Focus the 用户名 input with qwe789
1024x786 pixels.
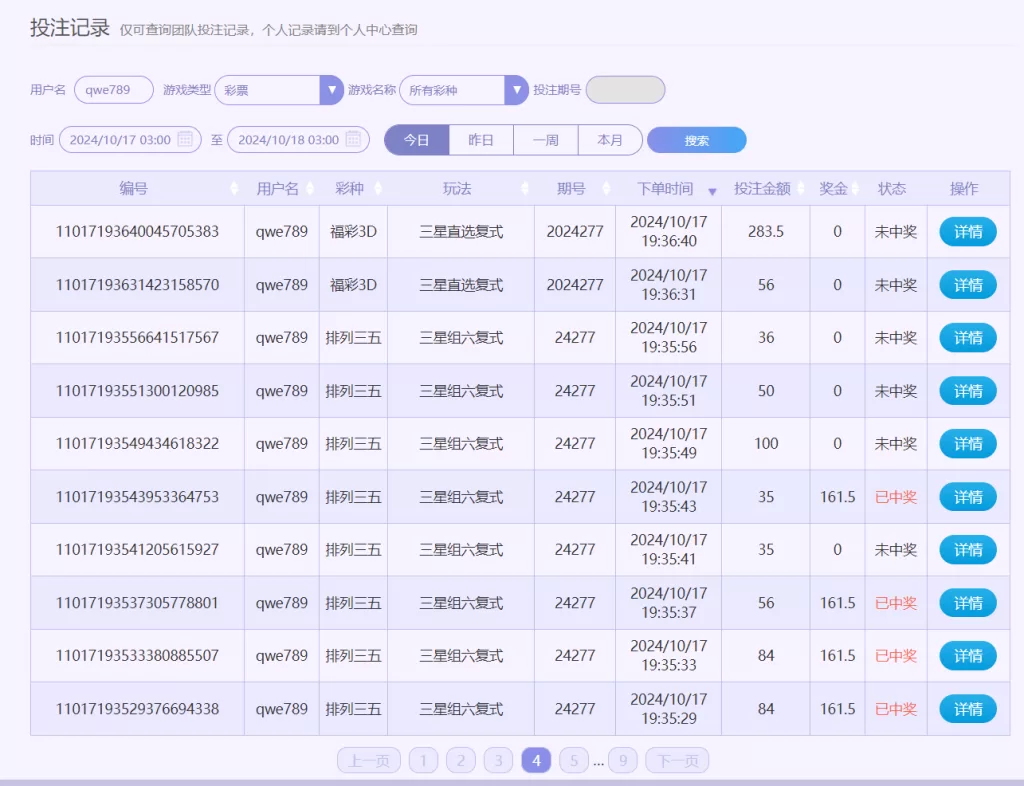click(114, 90)
